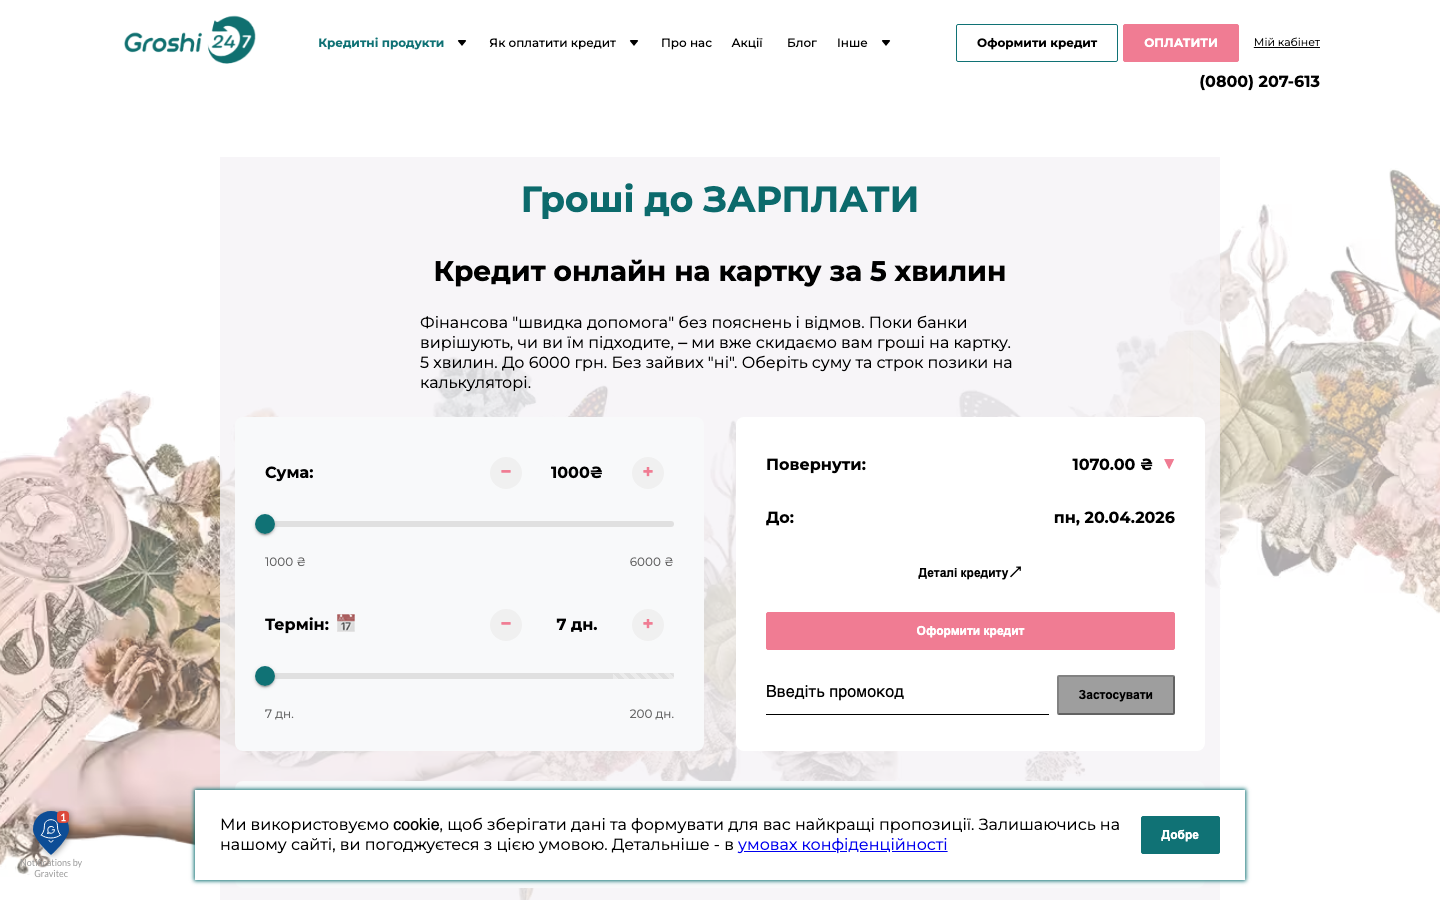
Task: Open the Блог menu item
Action: [801, 43]
